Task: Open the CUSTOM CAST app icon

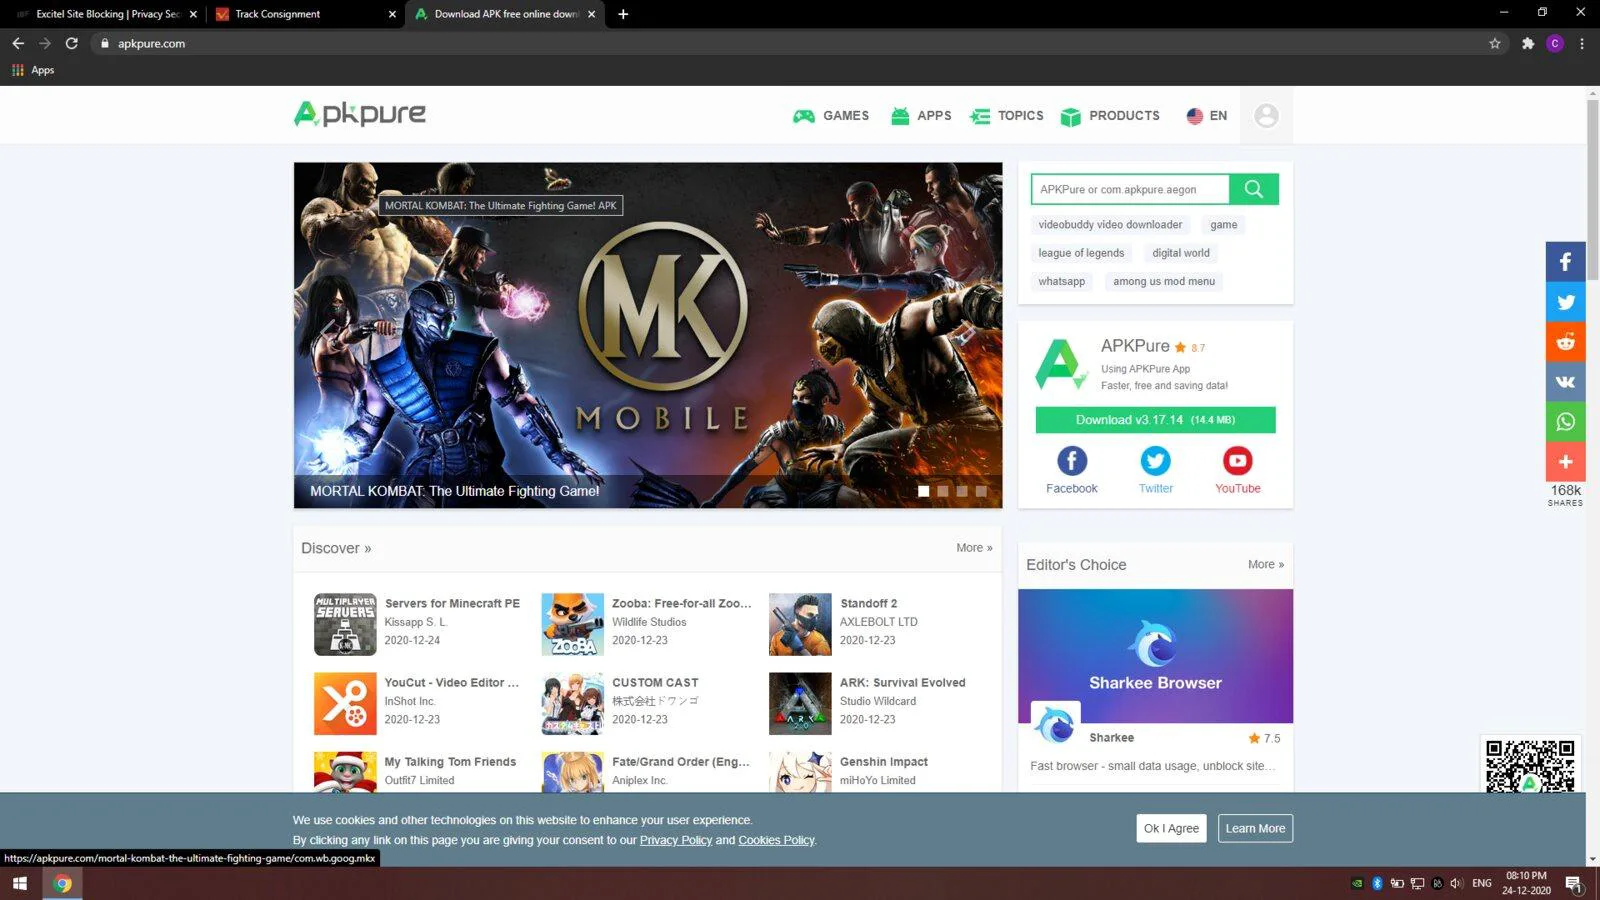Action: 573,703
